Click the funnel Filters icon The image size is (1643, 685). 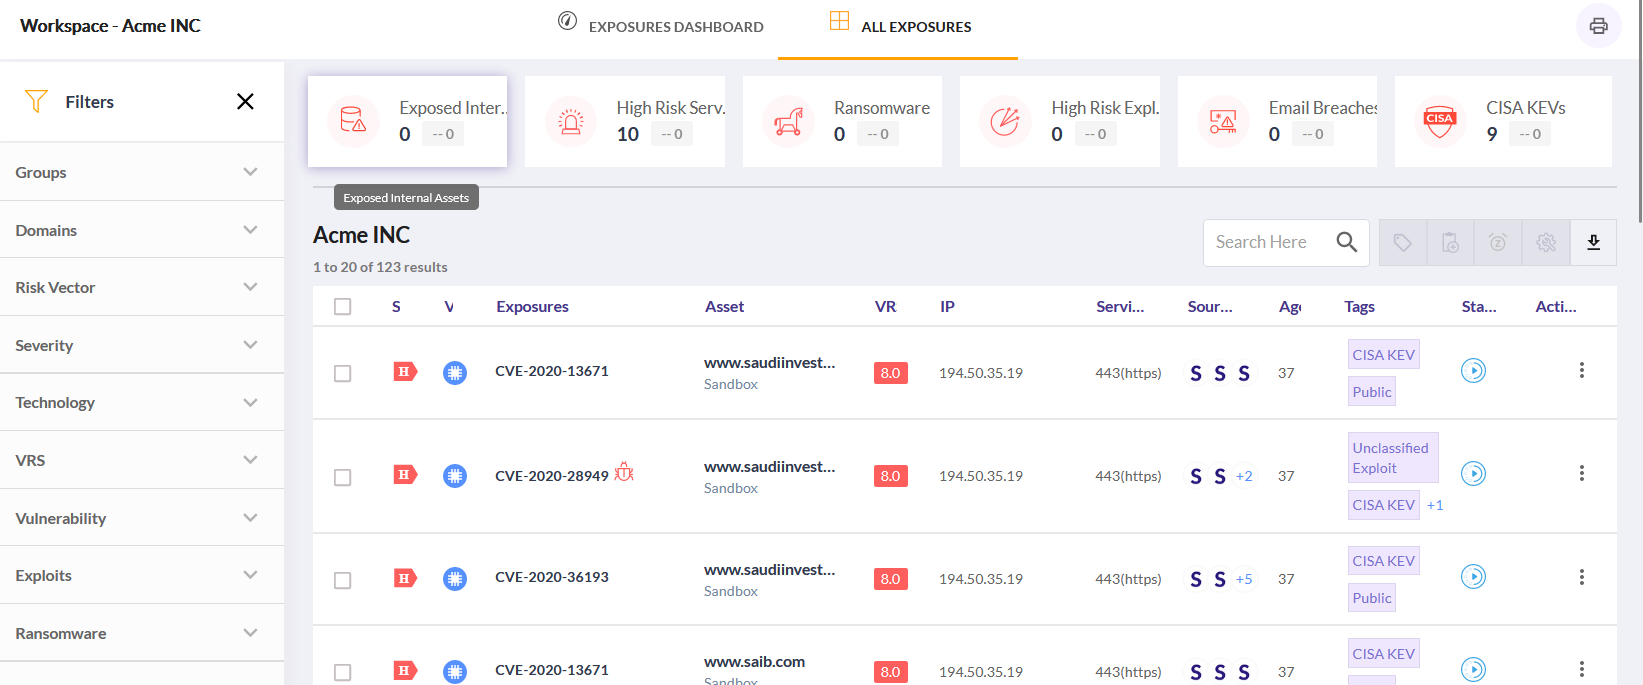pos(36,101)
